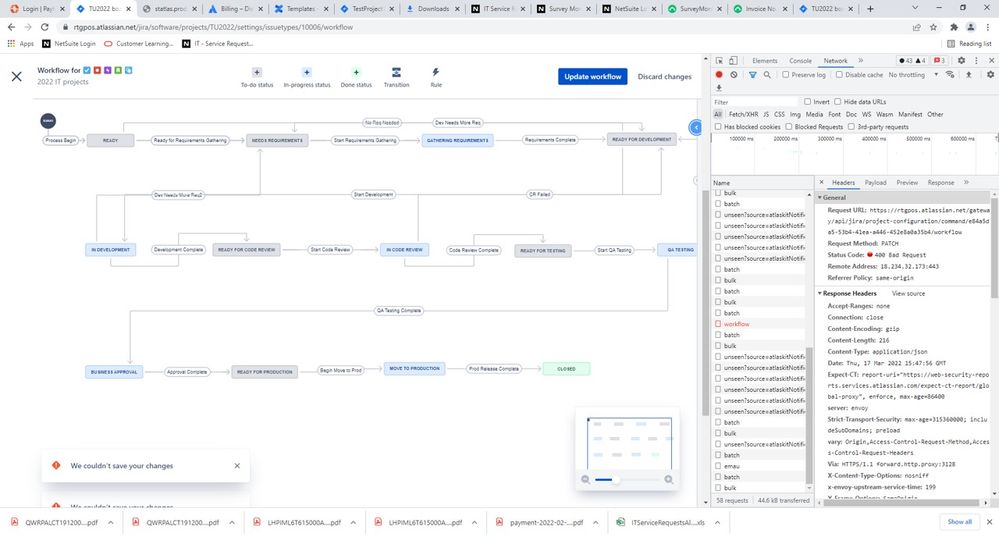Open DevTools settings gear
999x537 pixels.
pyautogui.click(x=961, y=61)
